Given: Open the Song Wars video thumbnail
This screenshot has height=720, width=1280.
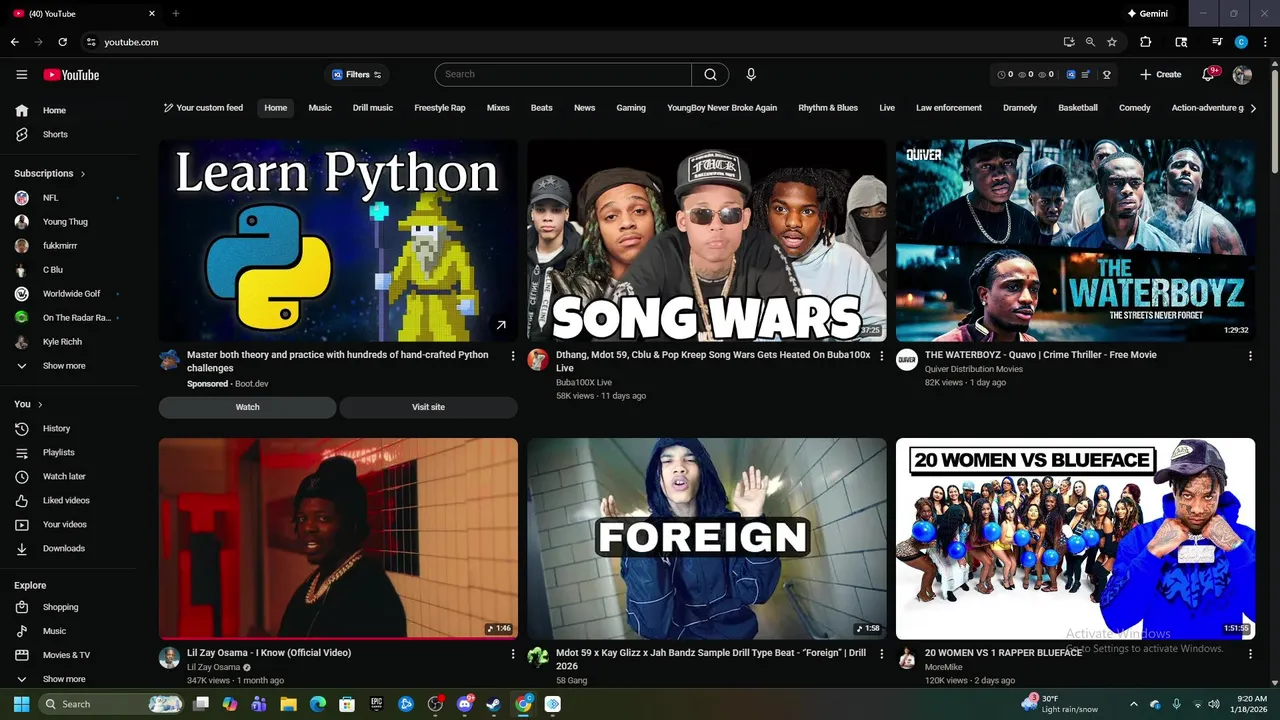Looking at the screenshot, I should point(707,240).
